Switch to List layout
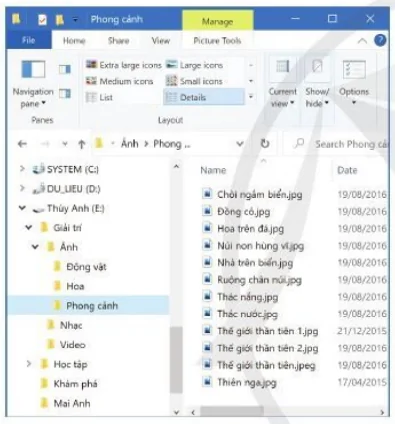Image resolution: width=395 pixels, height=424 pixels. pos(99,97)
